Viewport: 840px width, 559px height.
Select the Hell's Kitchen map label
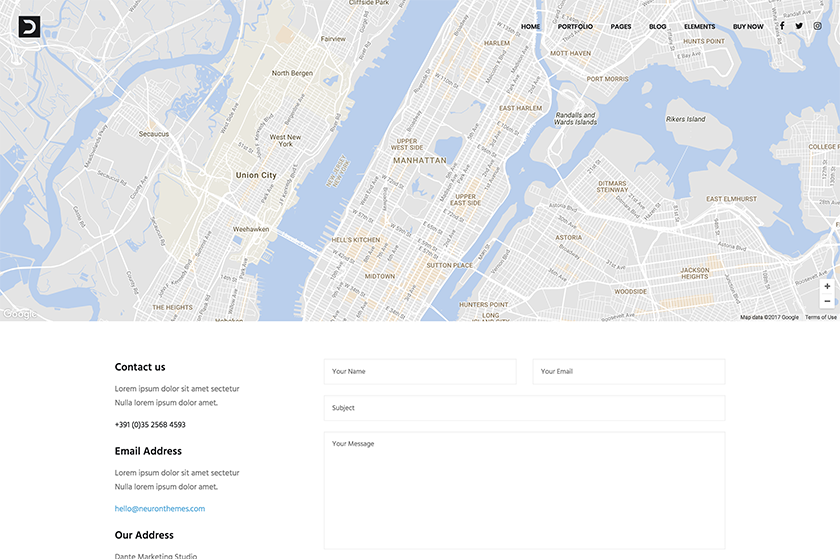(356, 240)
